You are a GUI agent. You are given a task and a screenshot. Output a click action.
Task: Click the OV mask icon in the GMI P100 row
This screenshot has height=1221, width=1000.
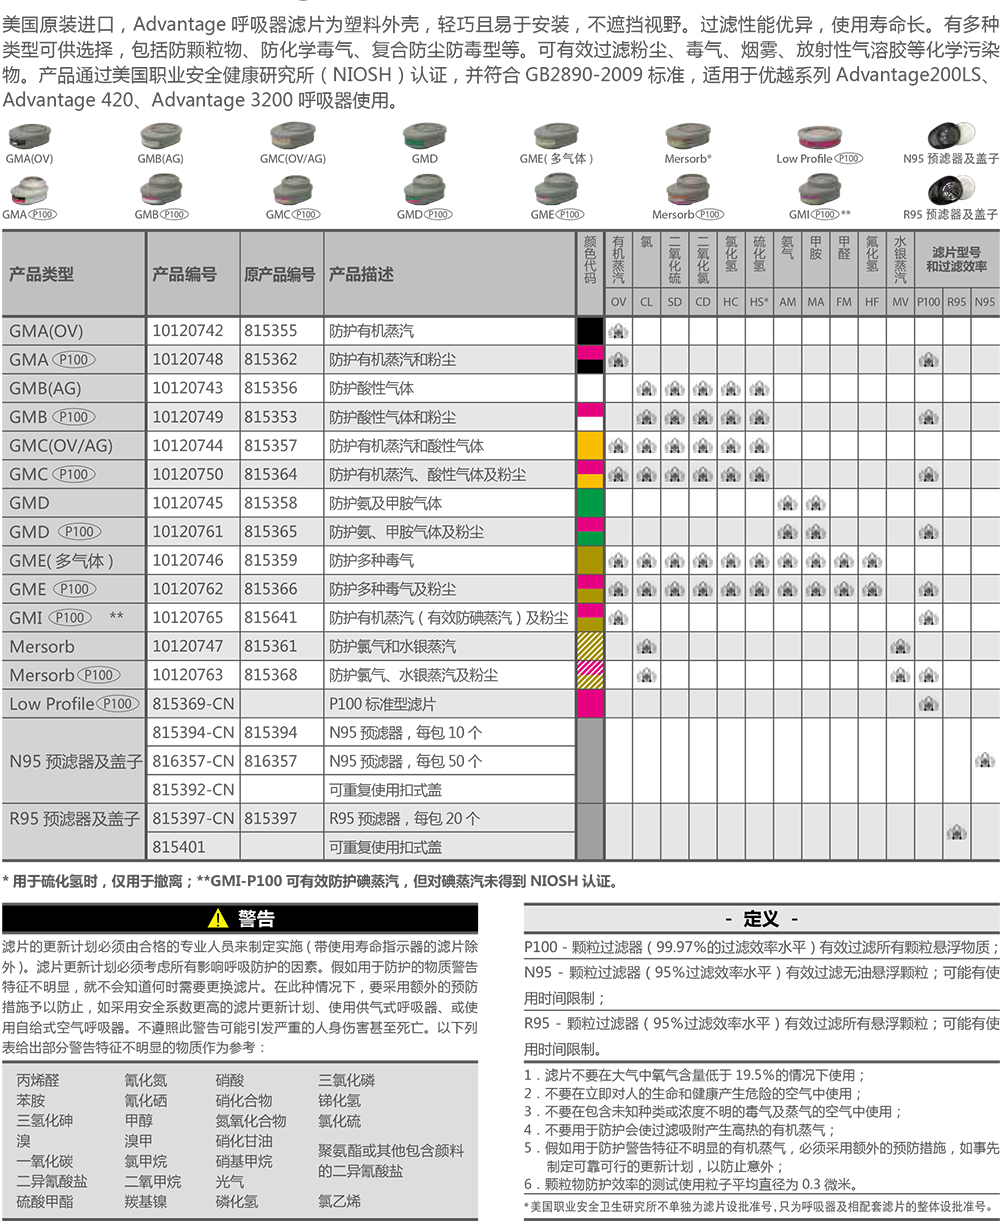click(x=618, y=618)
